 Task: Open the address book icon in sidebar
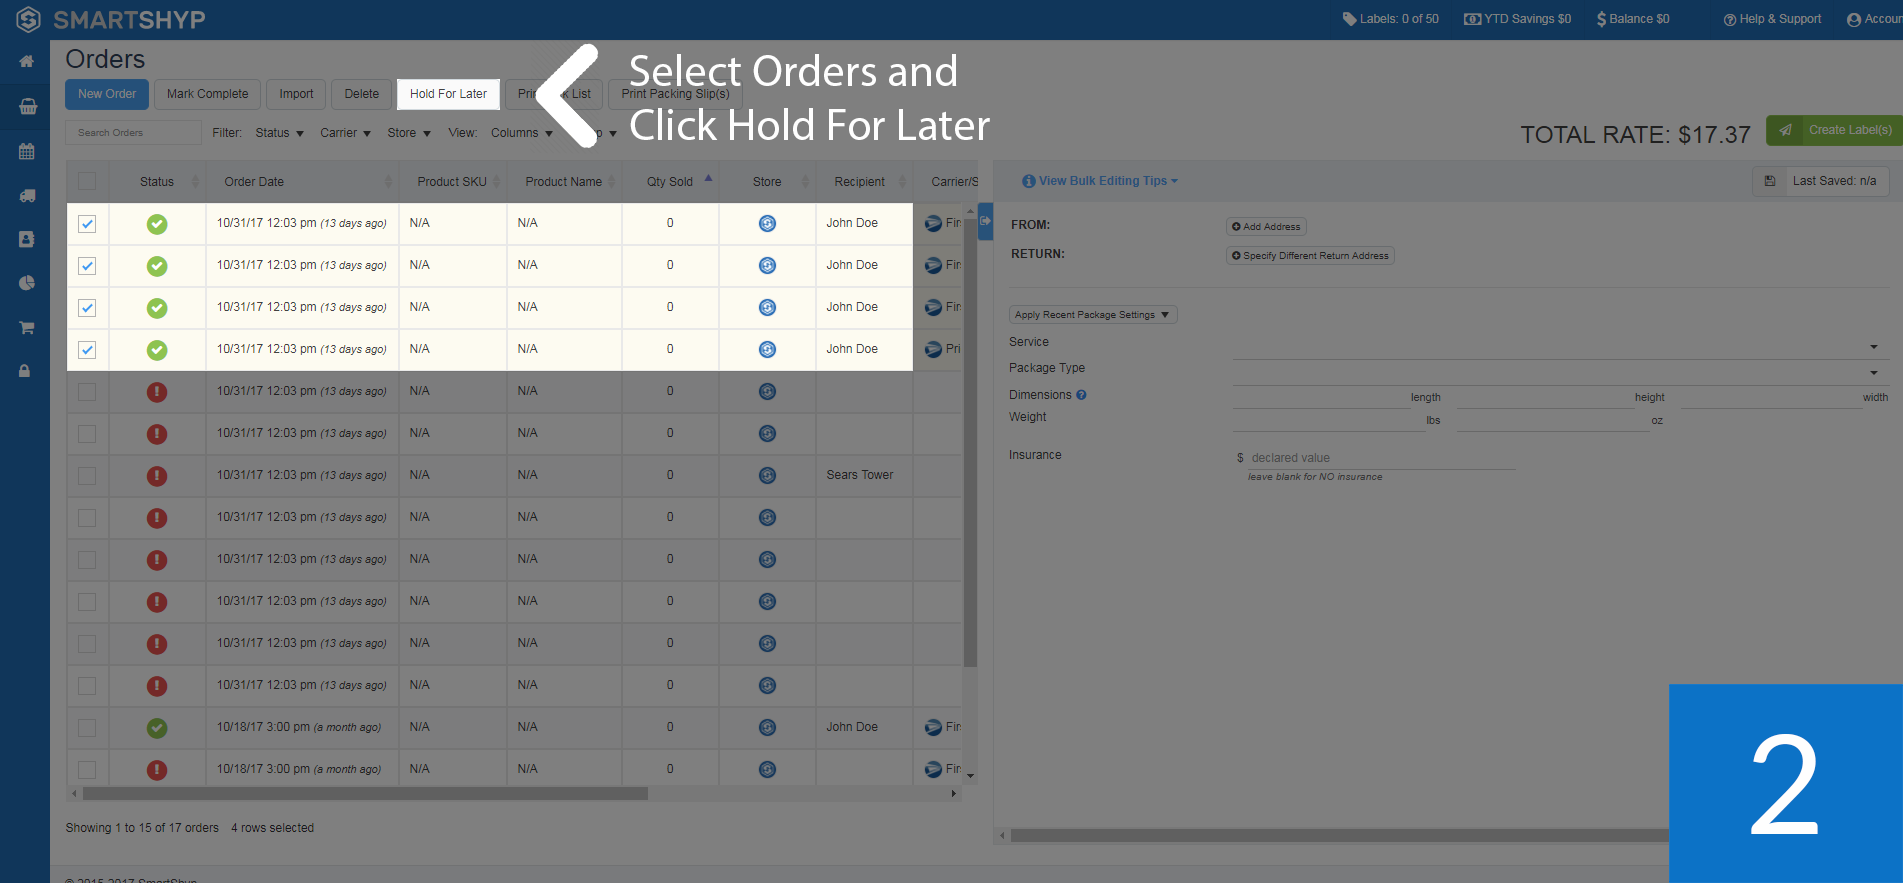point(27,239)
